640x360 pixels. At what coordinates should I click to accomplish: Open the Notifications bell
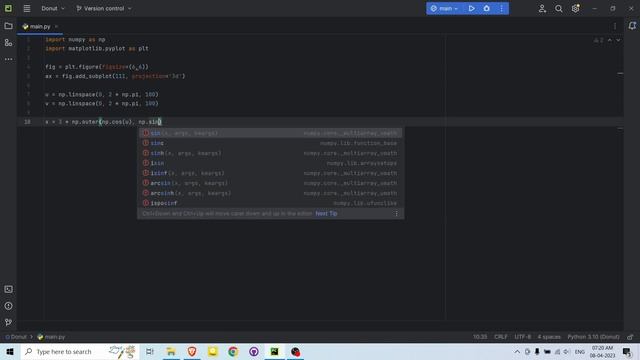pos(632,26)
